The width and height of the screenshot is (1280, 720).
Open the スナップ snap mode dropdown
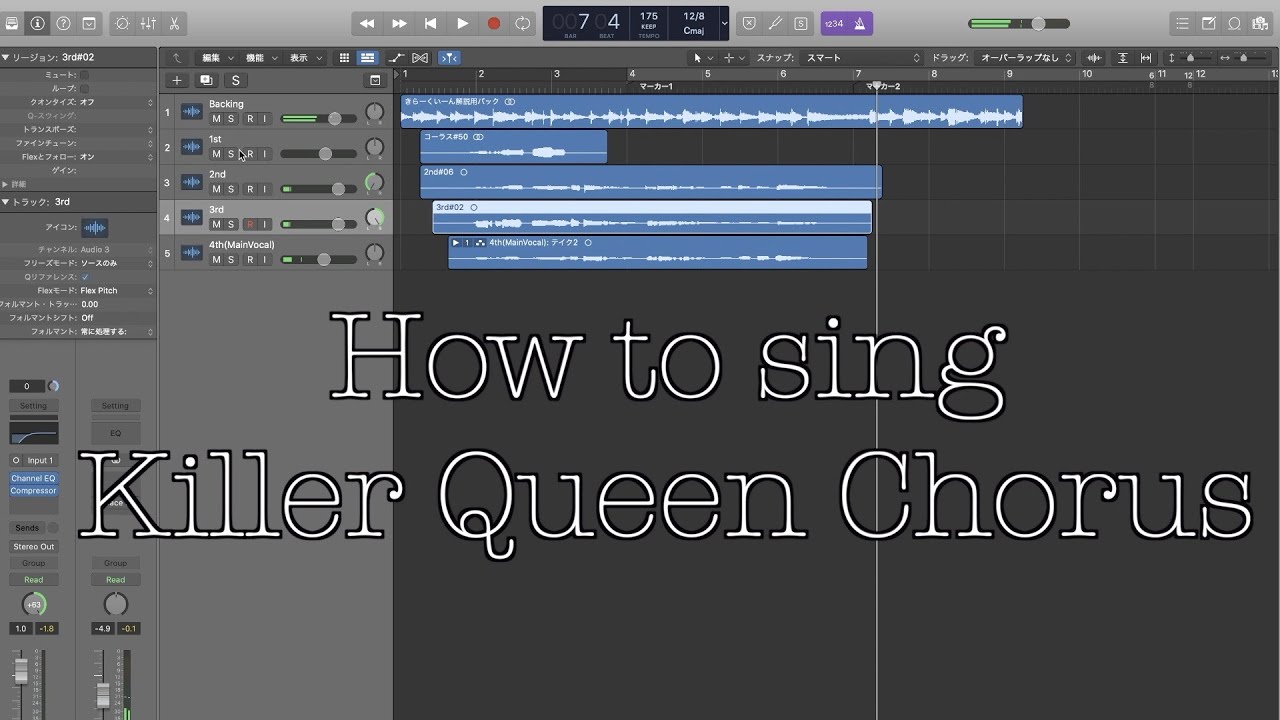tap(863, 58)
